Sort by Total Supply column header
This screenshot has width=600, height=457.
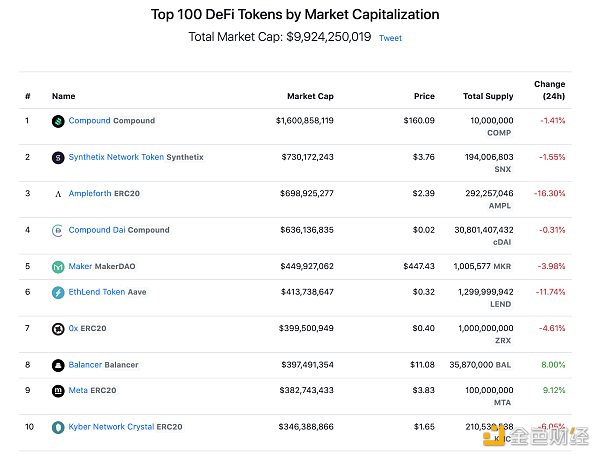pyautogui.click(x=488, y=97)
